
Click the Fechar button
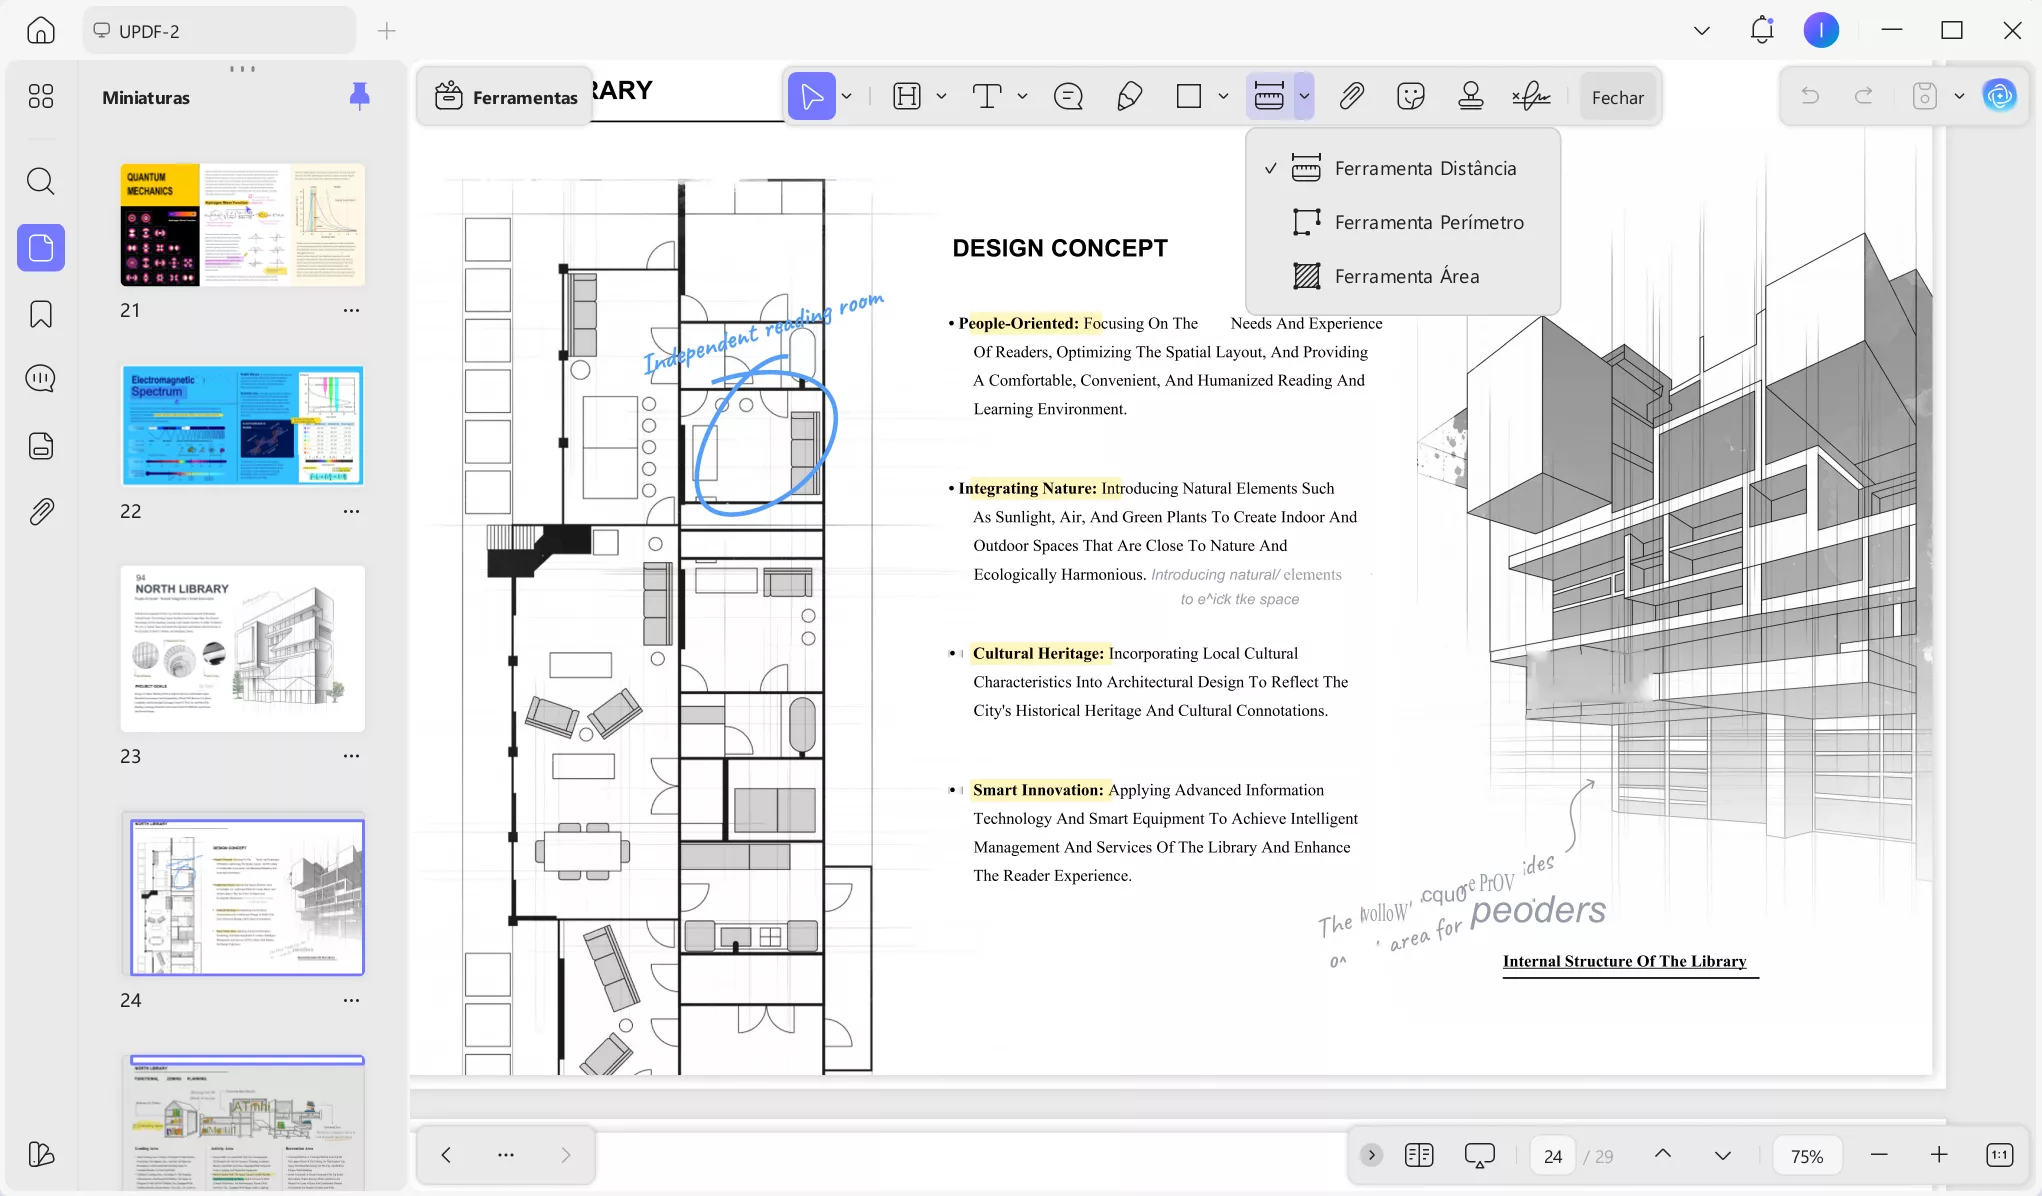(1617, 97)
